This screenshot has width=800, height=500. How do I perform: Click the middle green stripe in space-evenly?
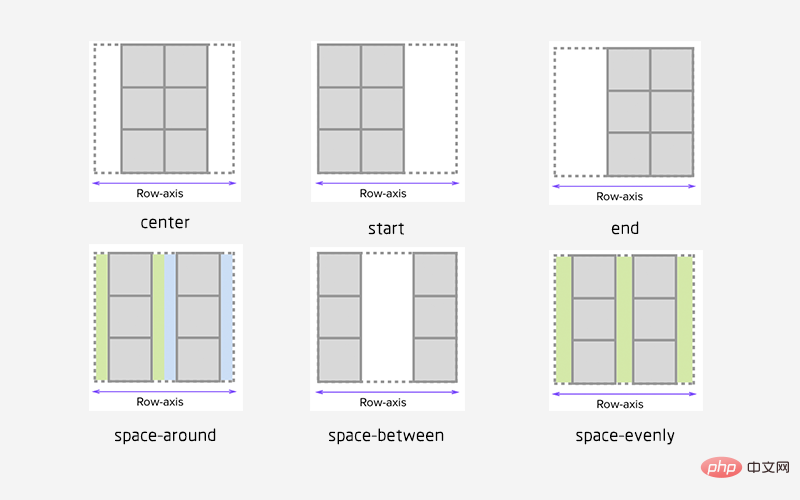[x=624, y=319]
